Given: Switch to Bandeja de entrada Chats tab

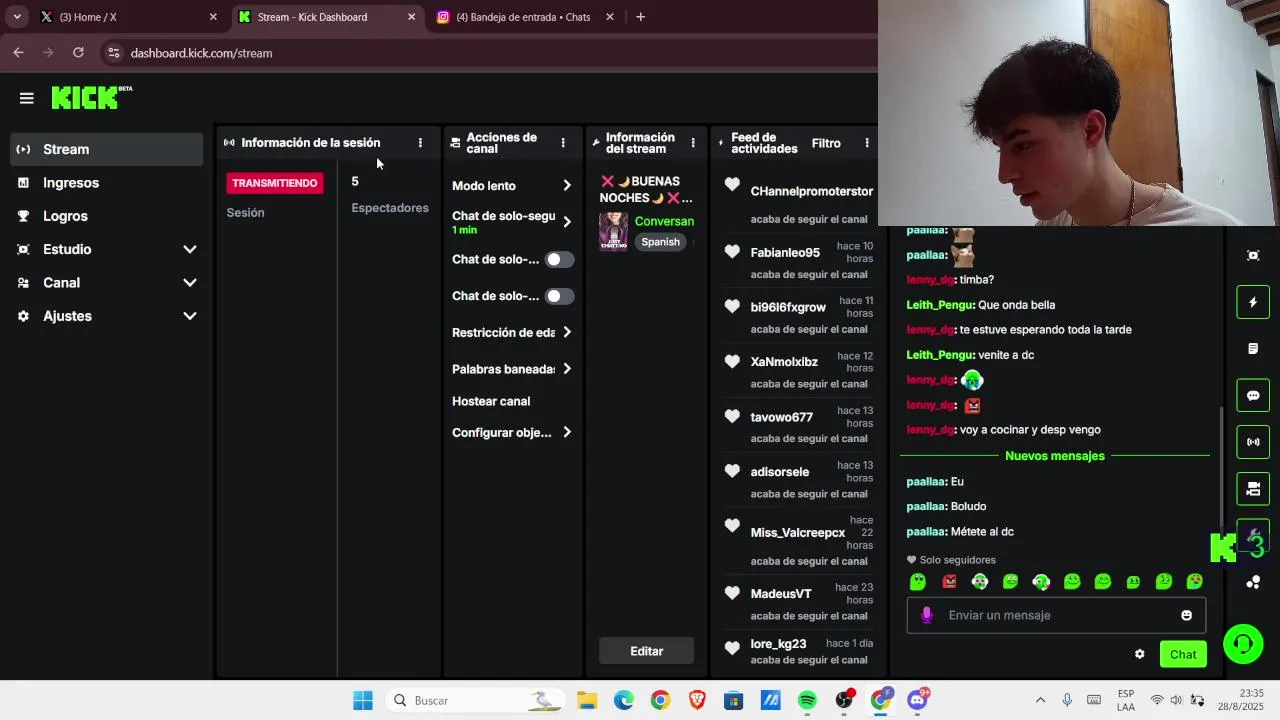Looking at the screenshot, I should 526,17.
